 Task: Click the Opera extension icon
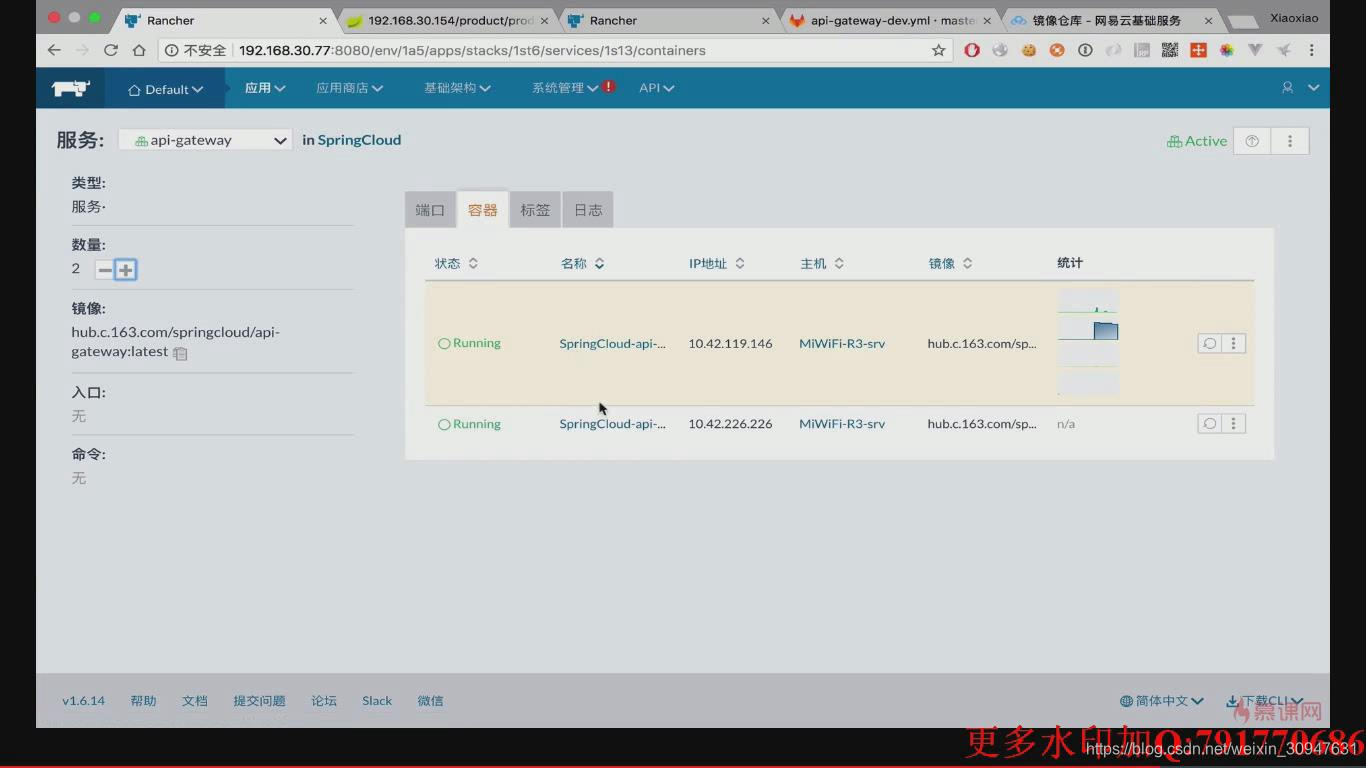pos(972,50)
